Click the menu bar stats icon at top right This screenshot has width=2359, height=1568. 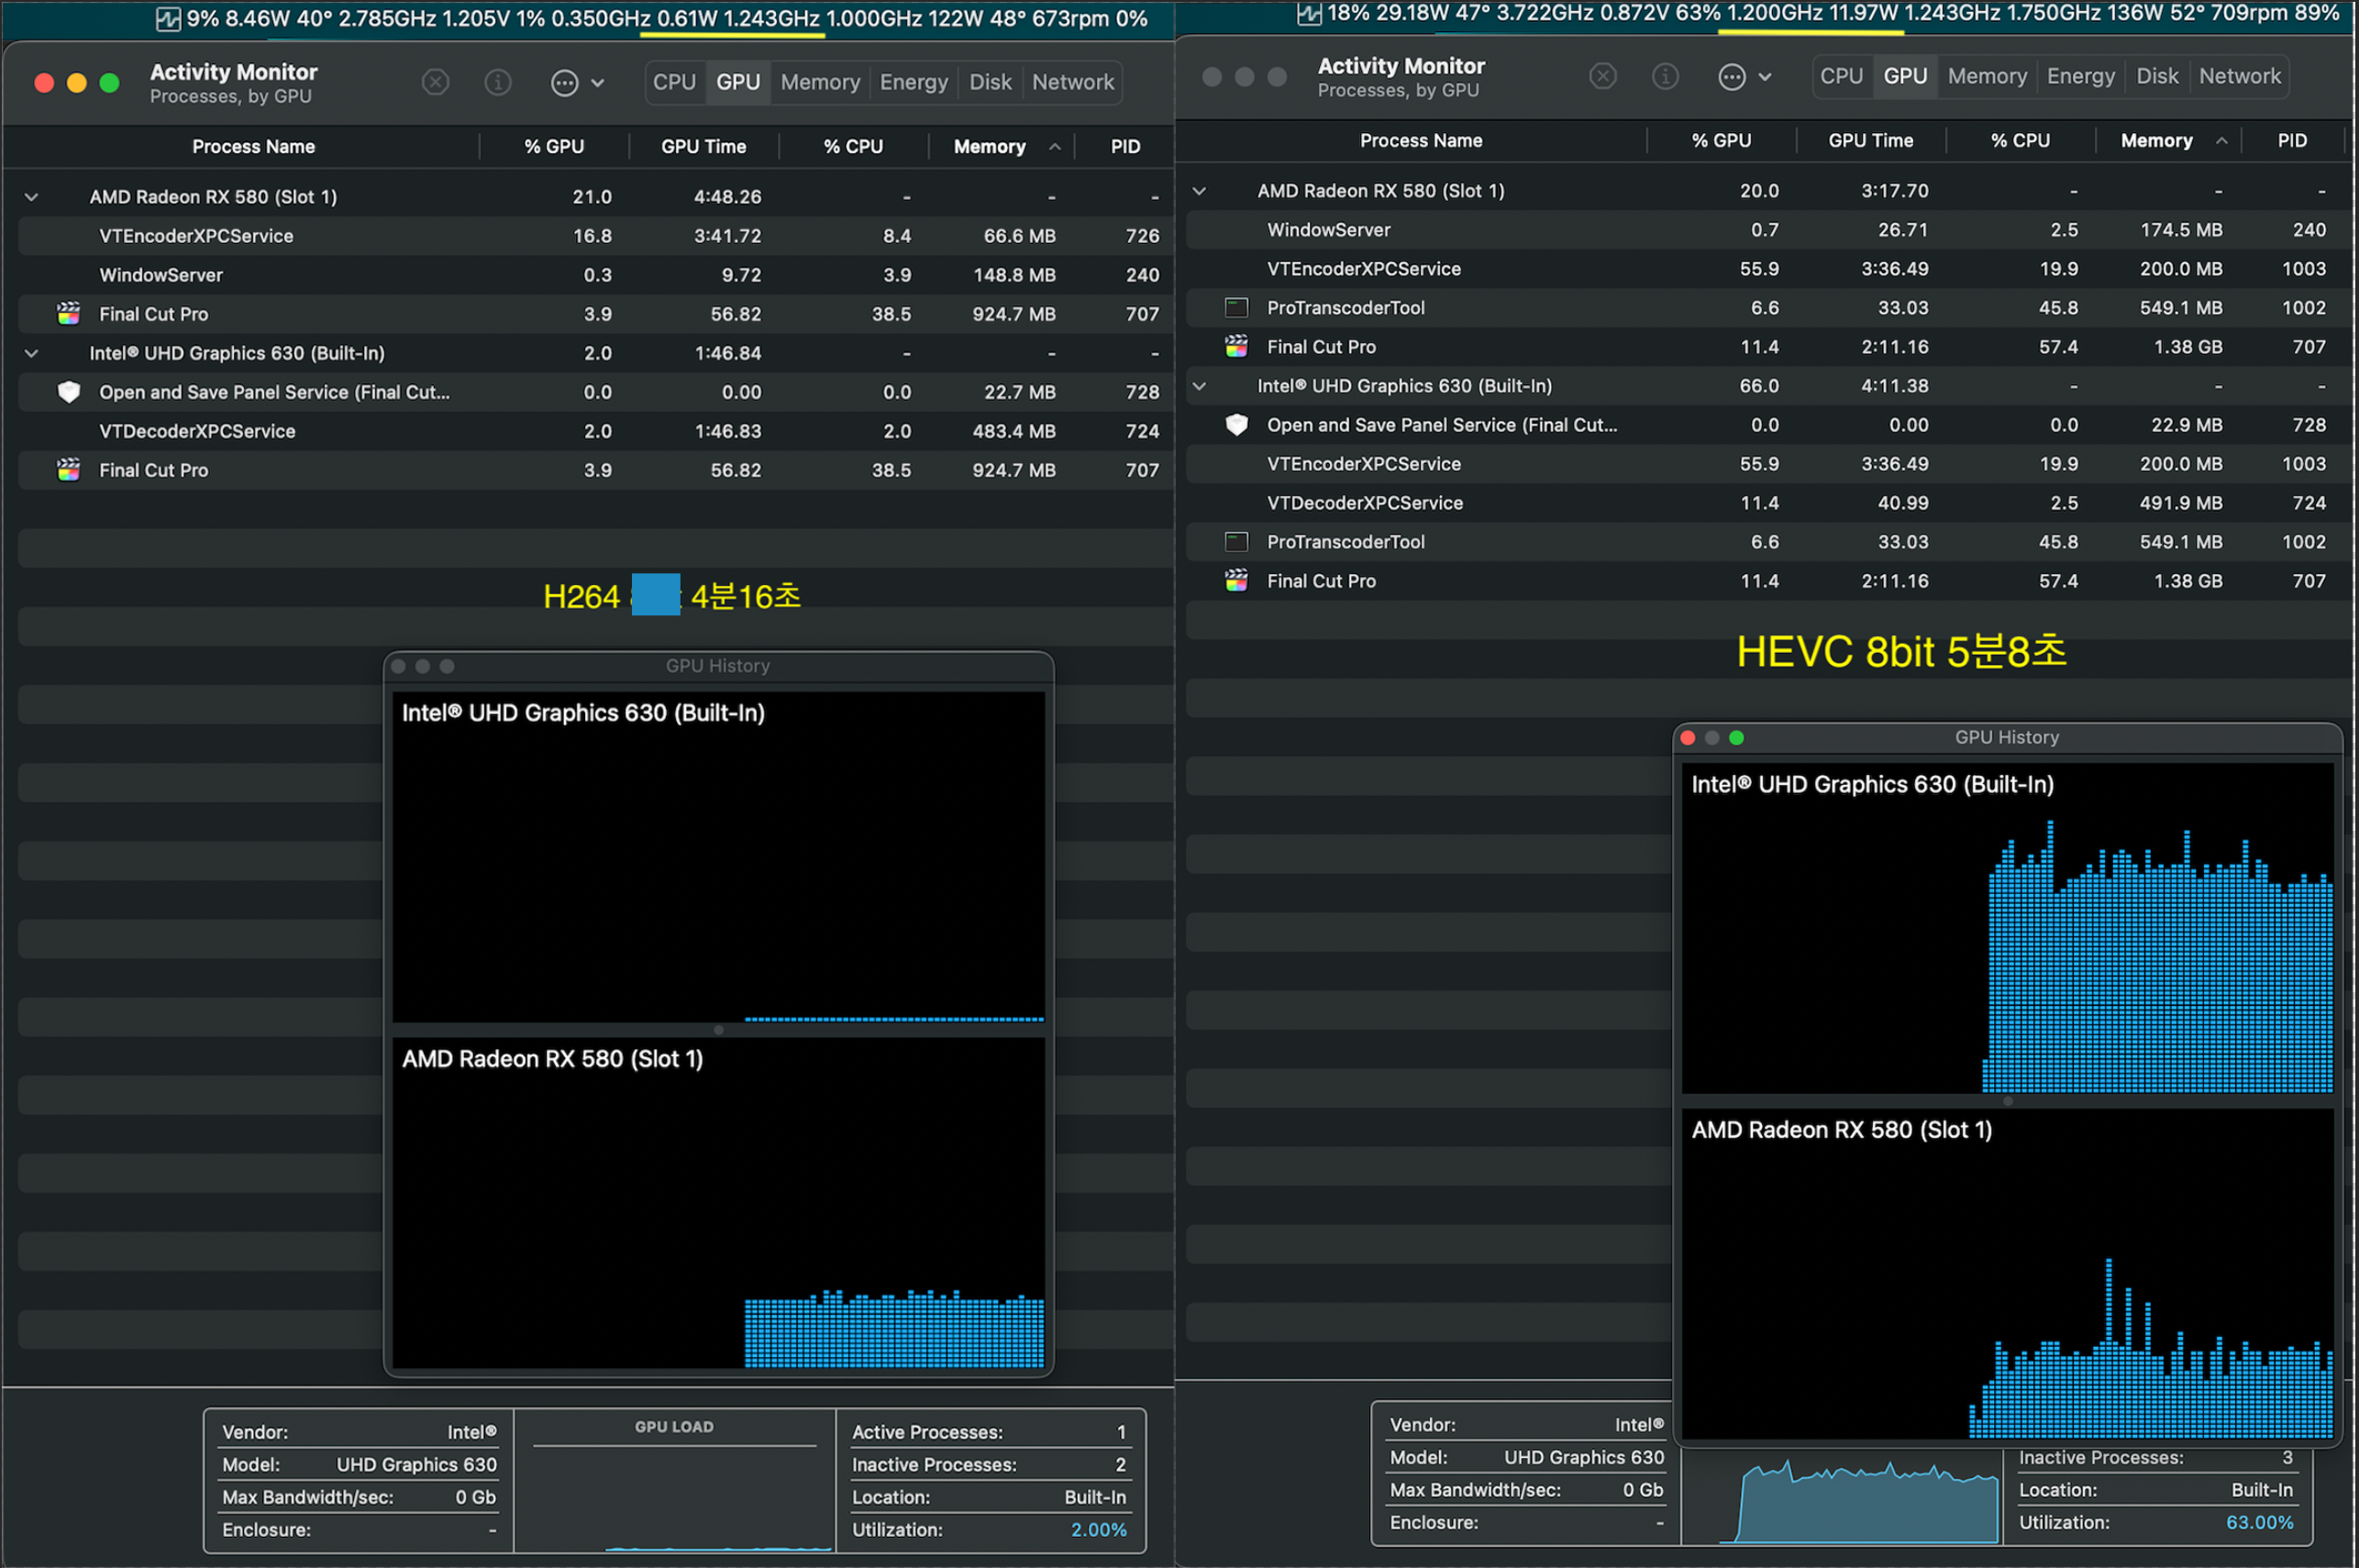coord(1308,13)
